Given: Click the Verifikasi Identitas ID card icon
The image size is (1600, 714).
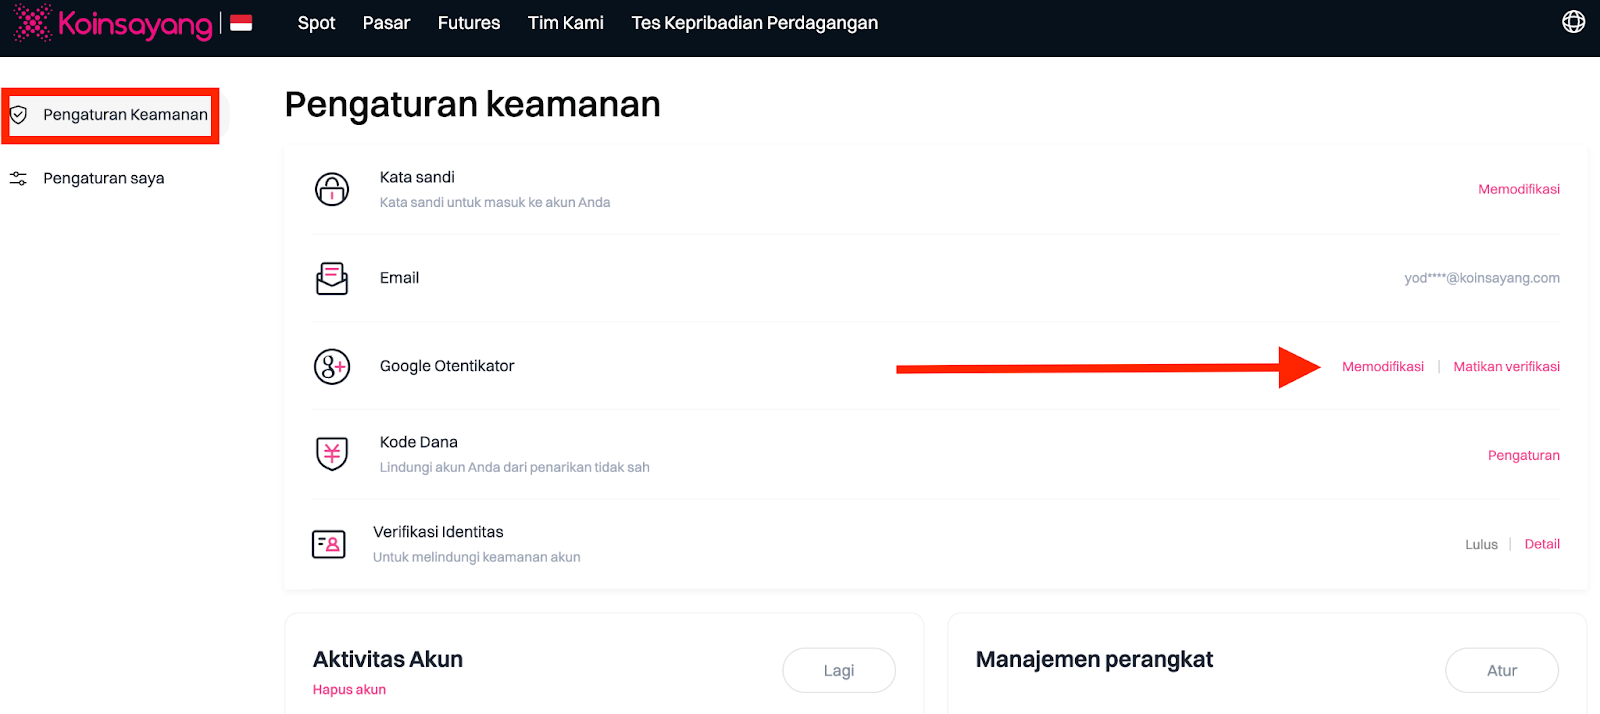Looking at the screenshot, I should click(x=329, y=544).
